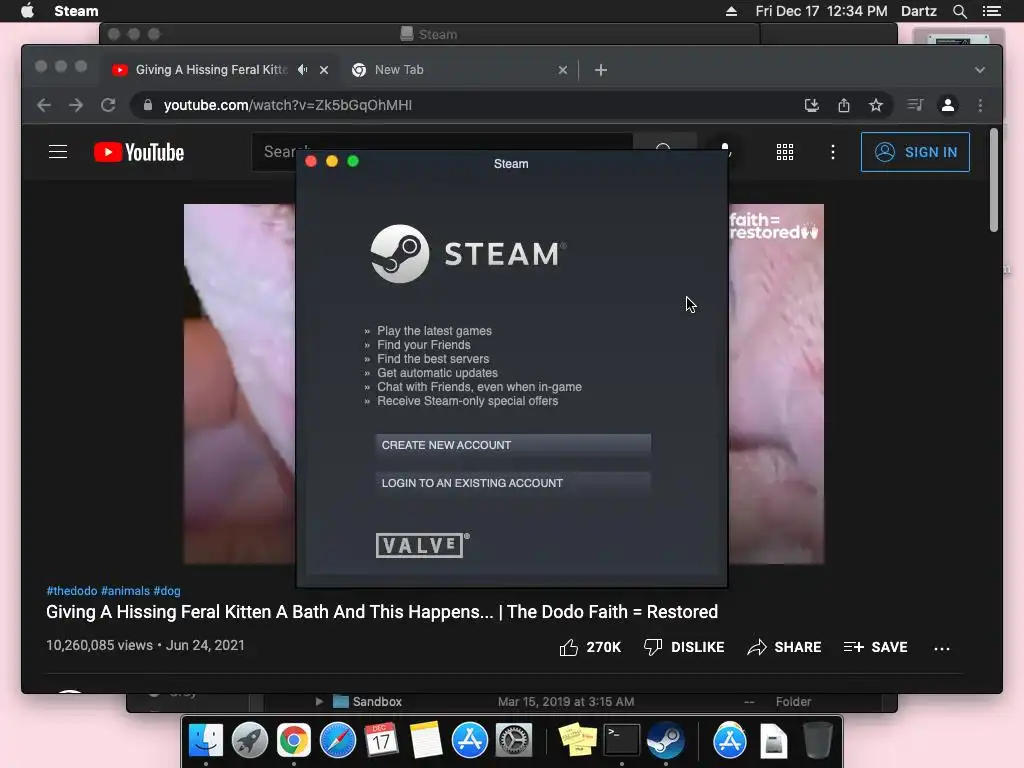The width and height of the screenshot is (1024, 768).
Task: Select the Giving A Hissing Feral Kitten tab
Action: coord(210,70)
